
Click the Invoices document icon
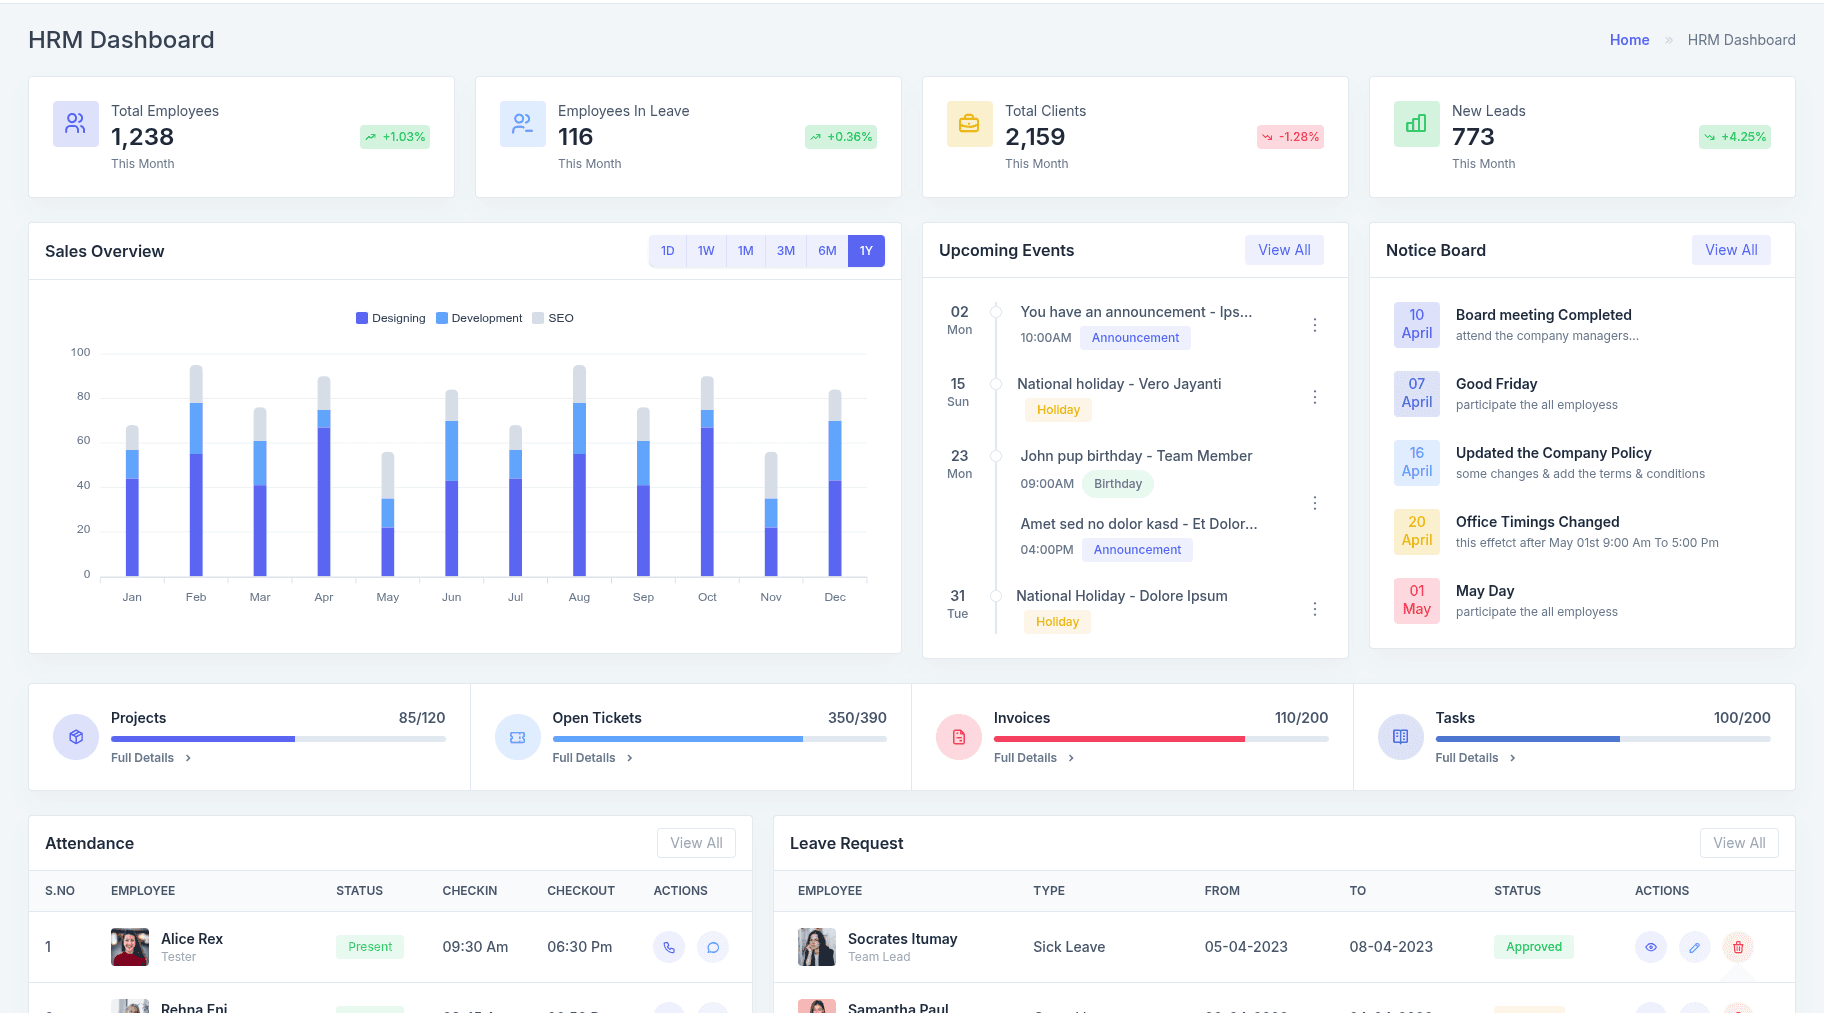(958, 737)
